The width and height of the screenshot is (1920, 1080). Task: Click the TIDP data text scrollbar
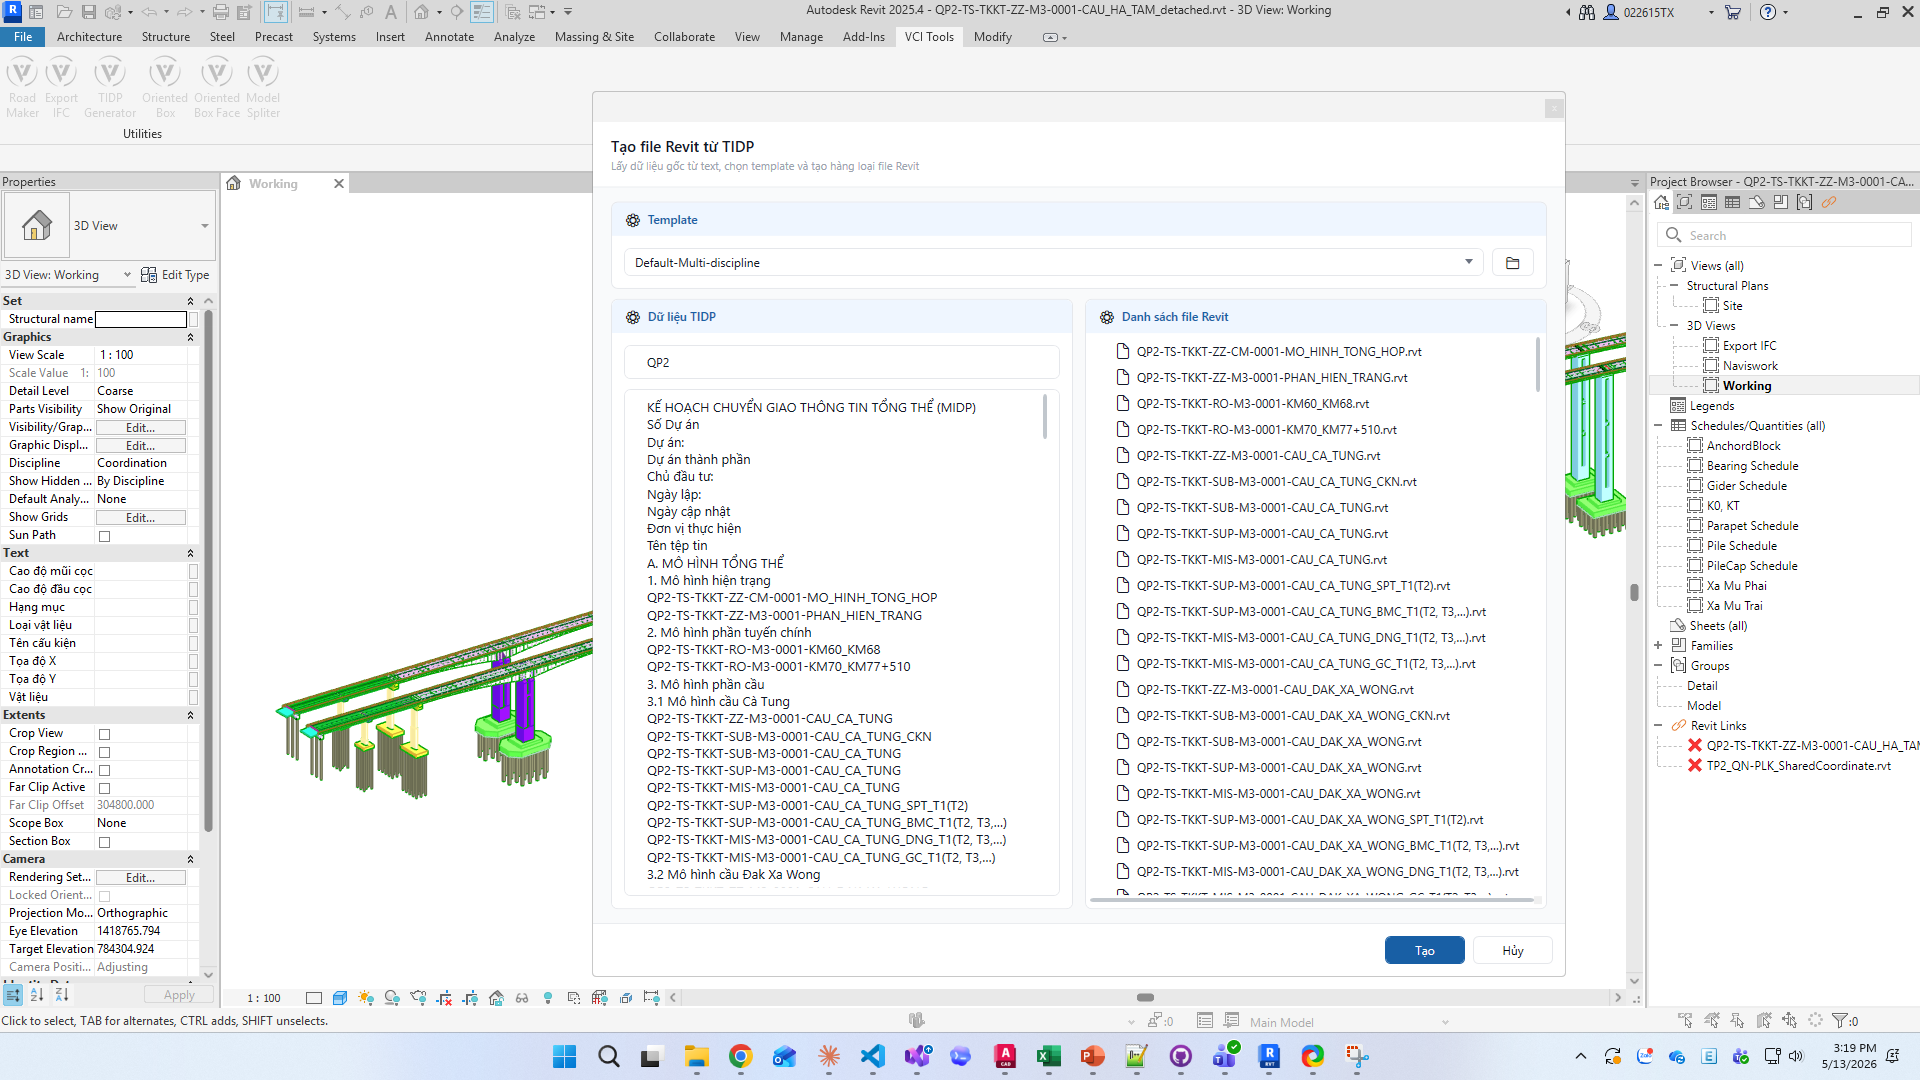coord(1045,417)
